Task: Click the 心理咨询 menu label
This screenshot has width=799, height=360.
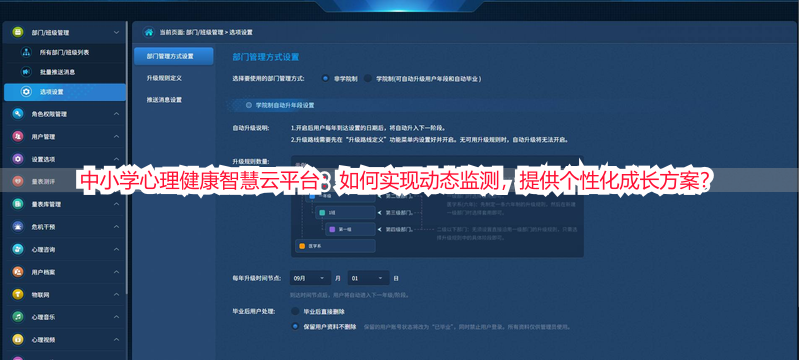Action: click(x=43, y=249)
